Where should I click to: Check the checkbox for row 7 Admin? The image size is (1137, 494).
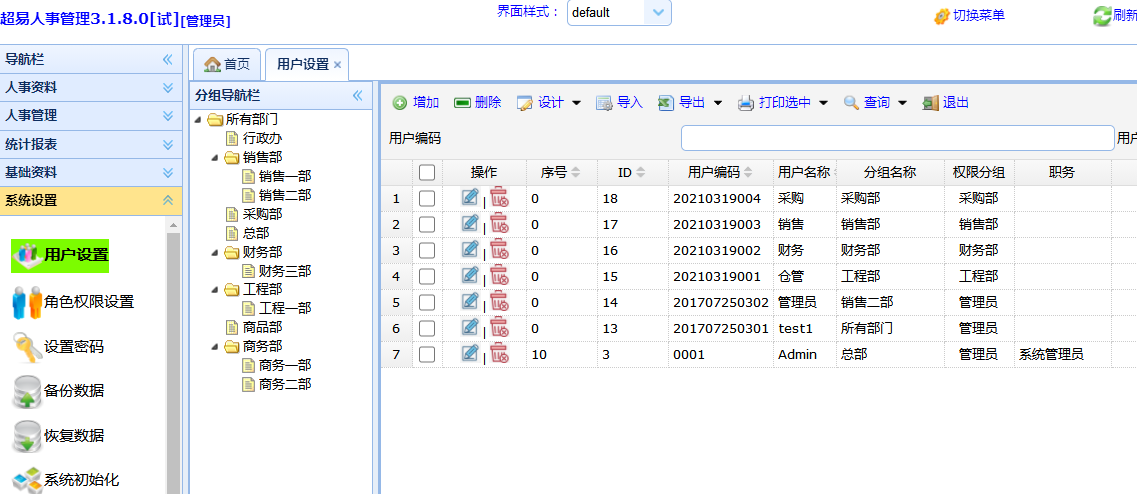tap(427, 354)
